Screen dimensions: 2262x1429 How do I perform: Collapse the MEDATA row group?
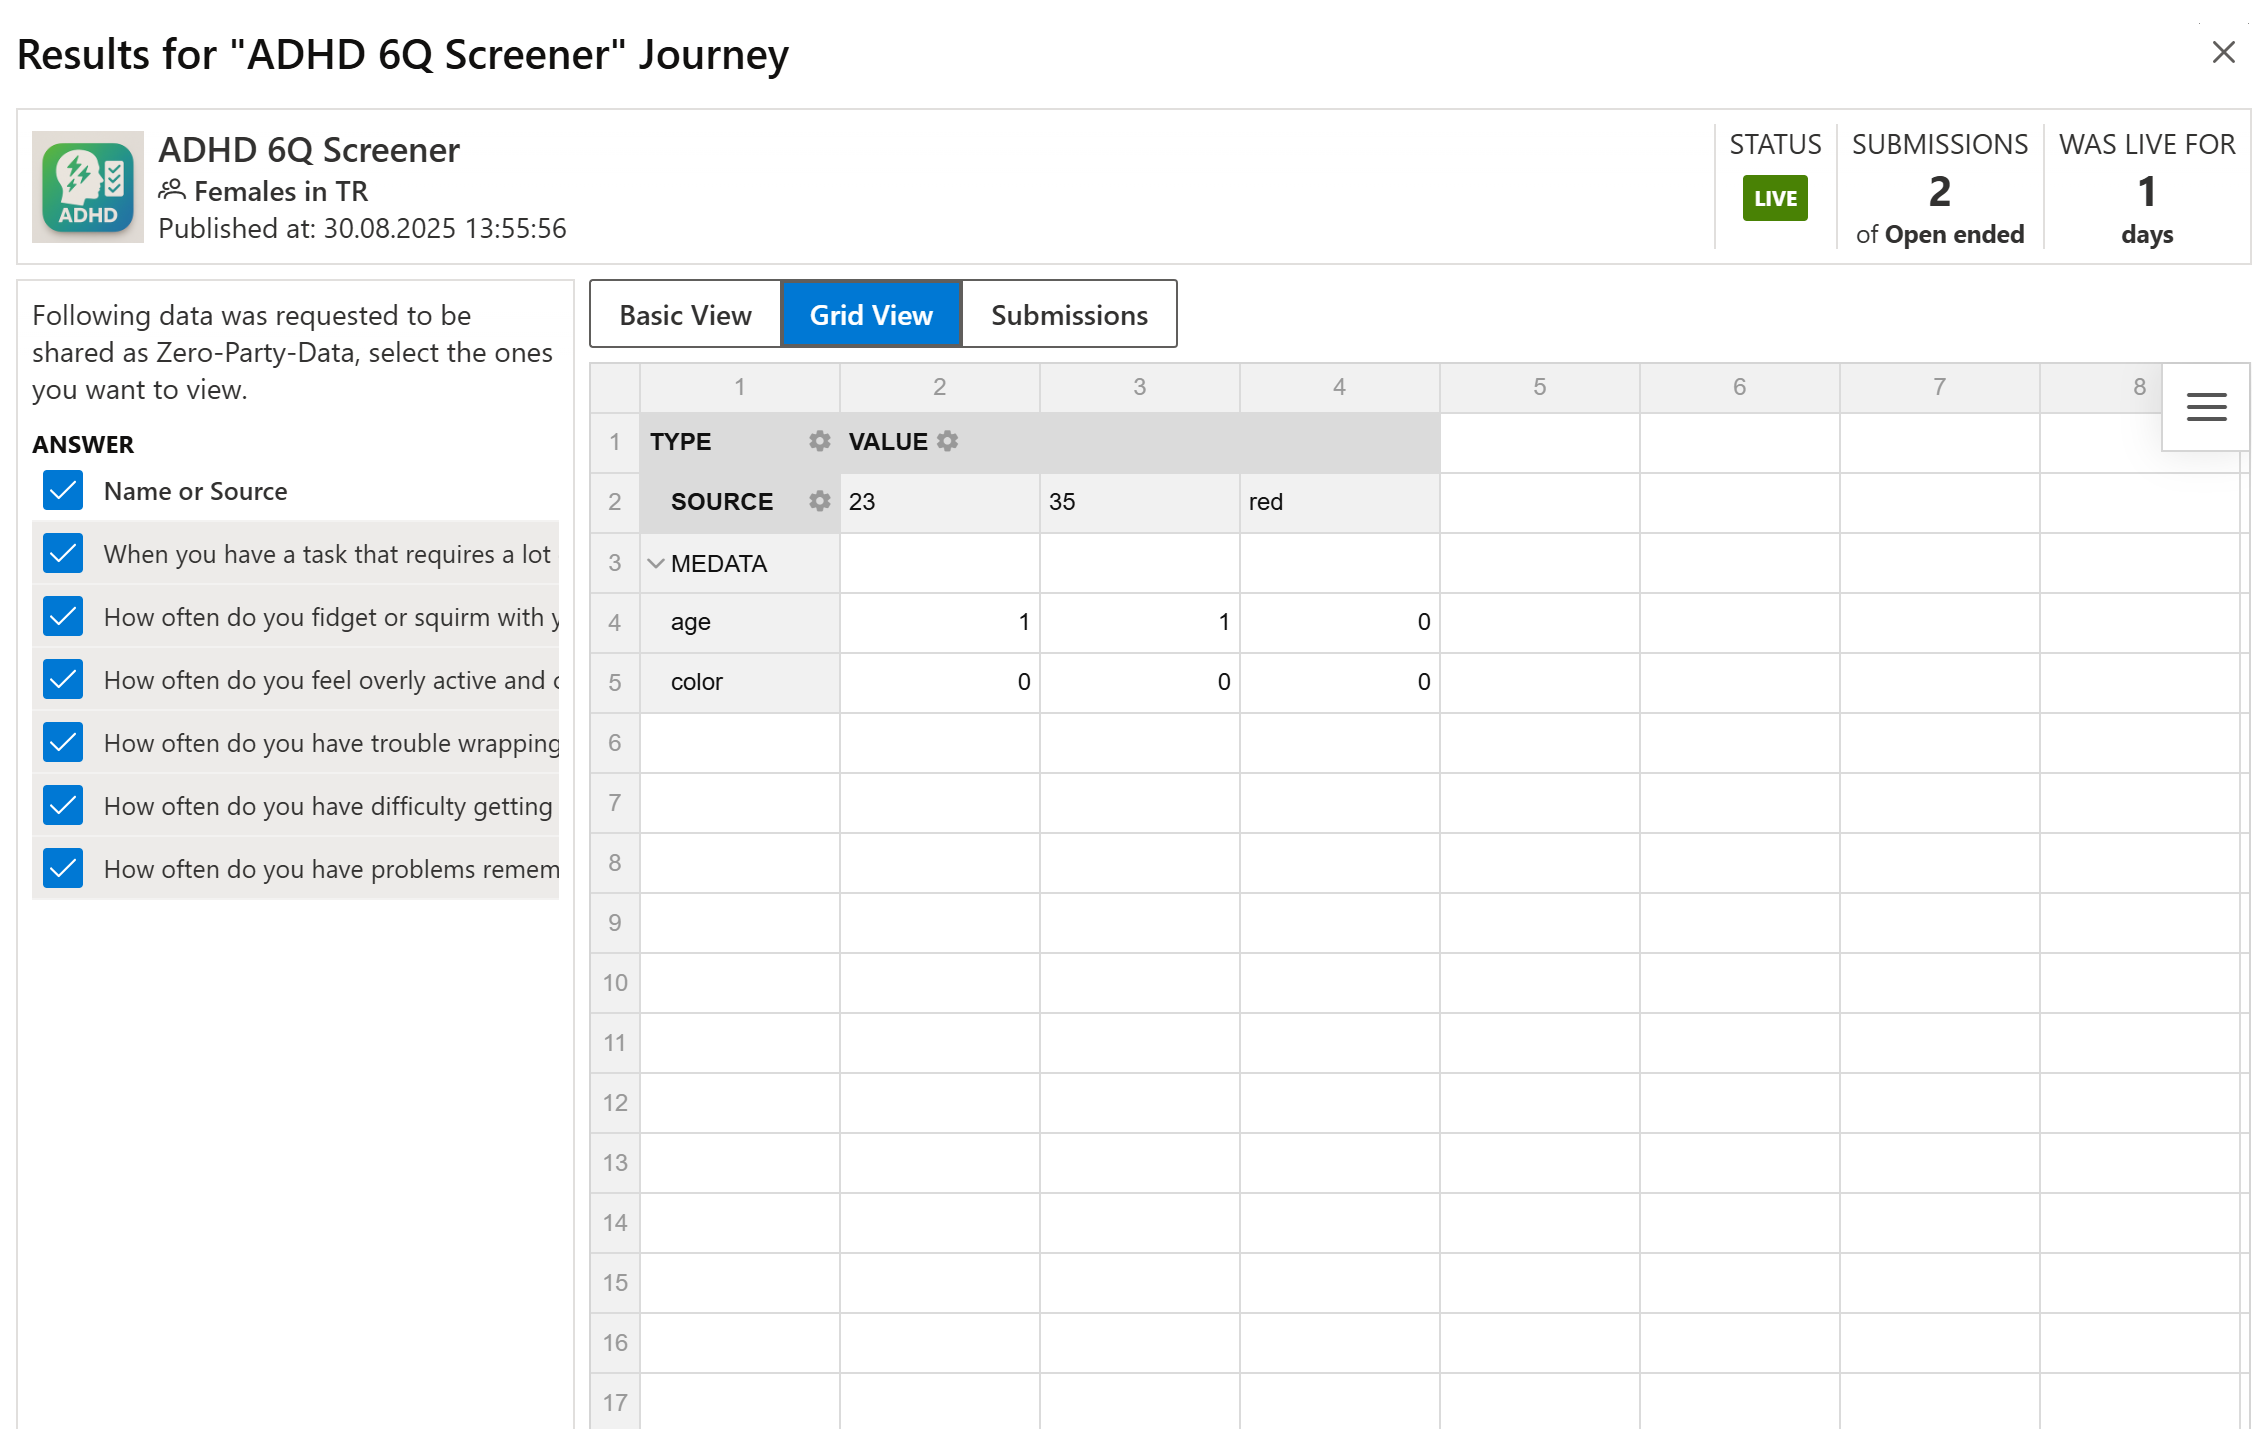click(656, 563)
